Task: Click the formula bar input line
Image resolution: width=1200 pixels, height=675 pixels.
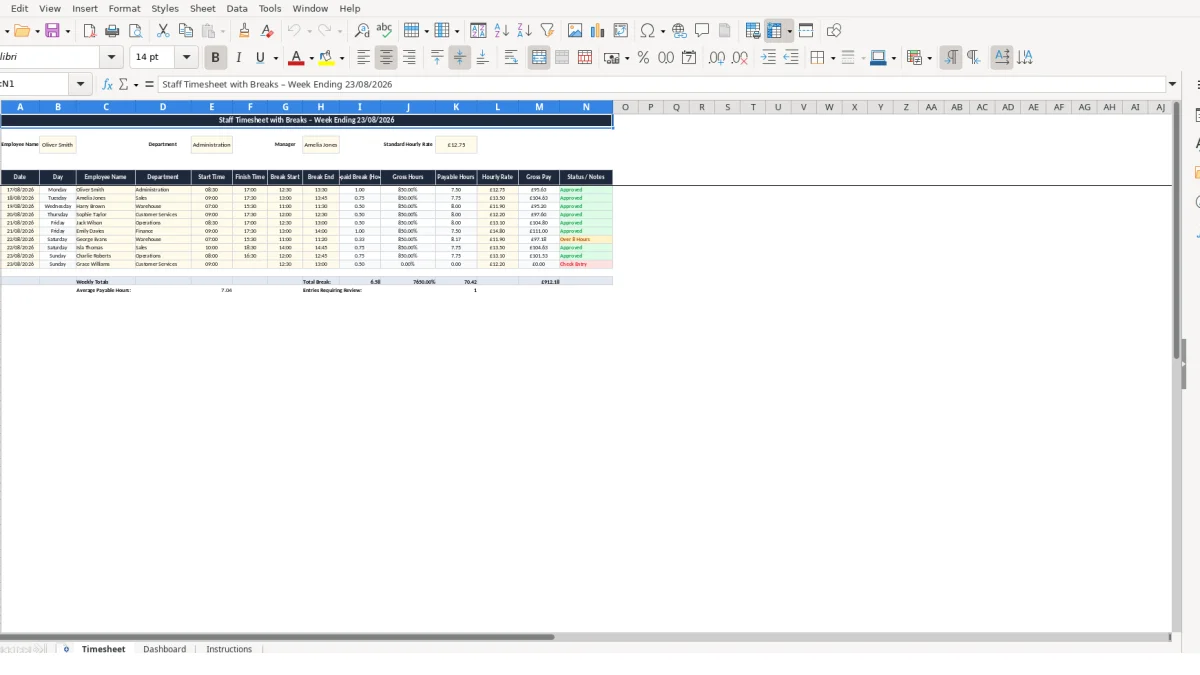Action: pos(662,85)
